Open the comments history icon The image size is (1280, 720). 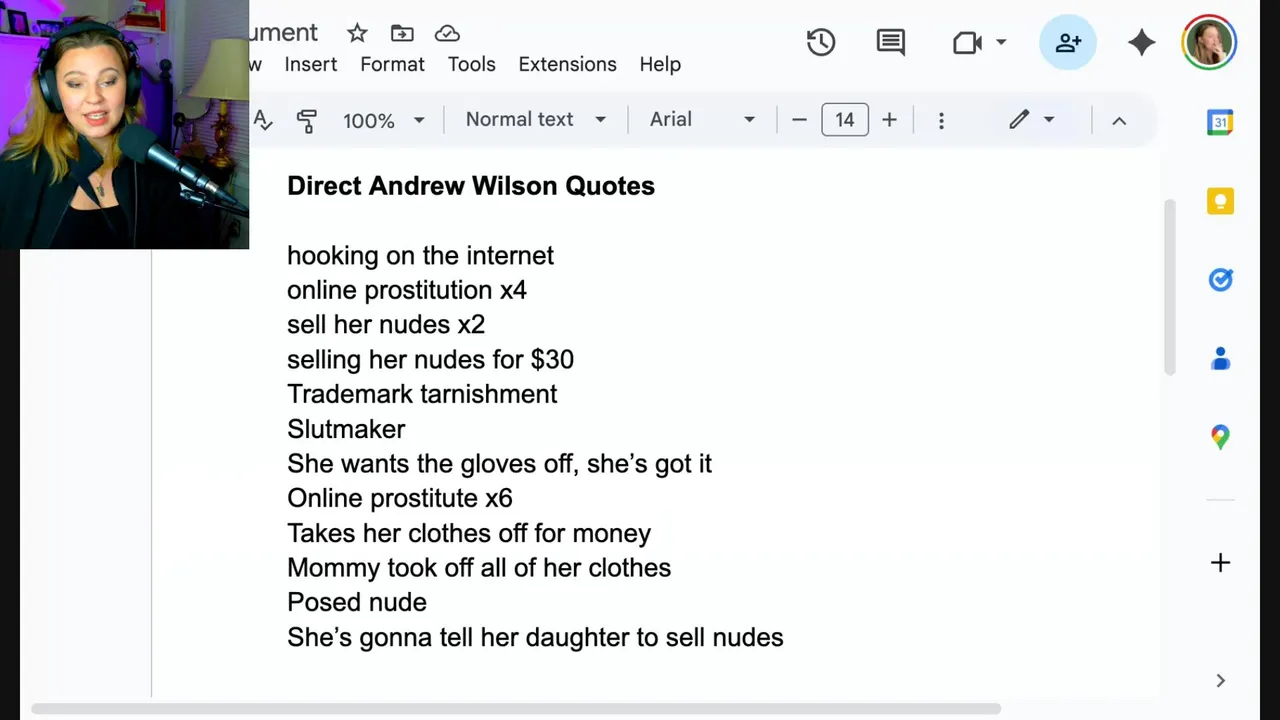[x=890, y=42]
